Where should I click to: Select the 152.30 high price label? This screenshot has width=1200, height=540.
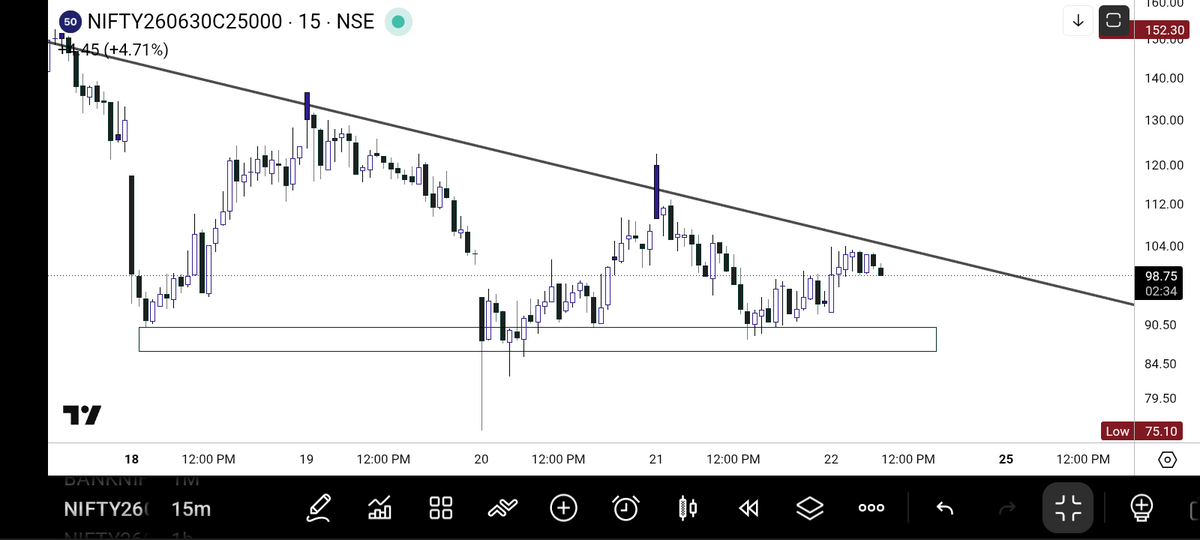pyautogui.click(x=1166, y=31)
